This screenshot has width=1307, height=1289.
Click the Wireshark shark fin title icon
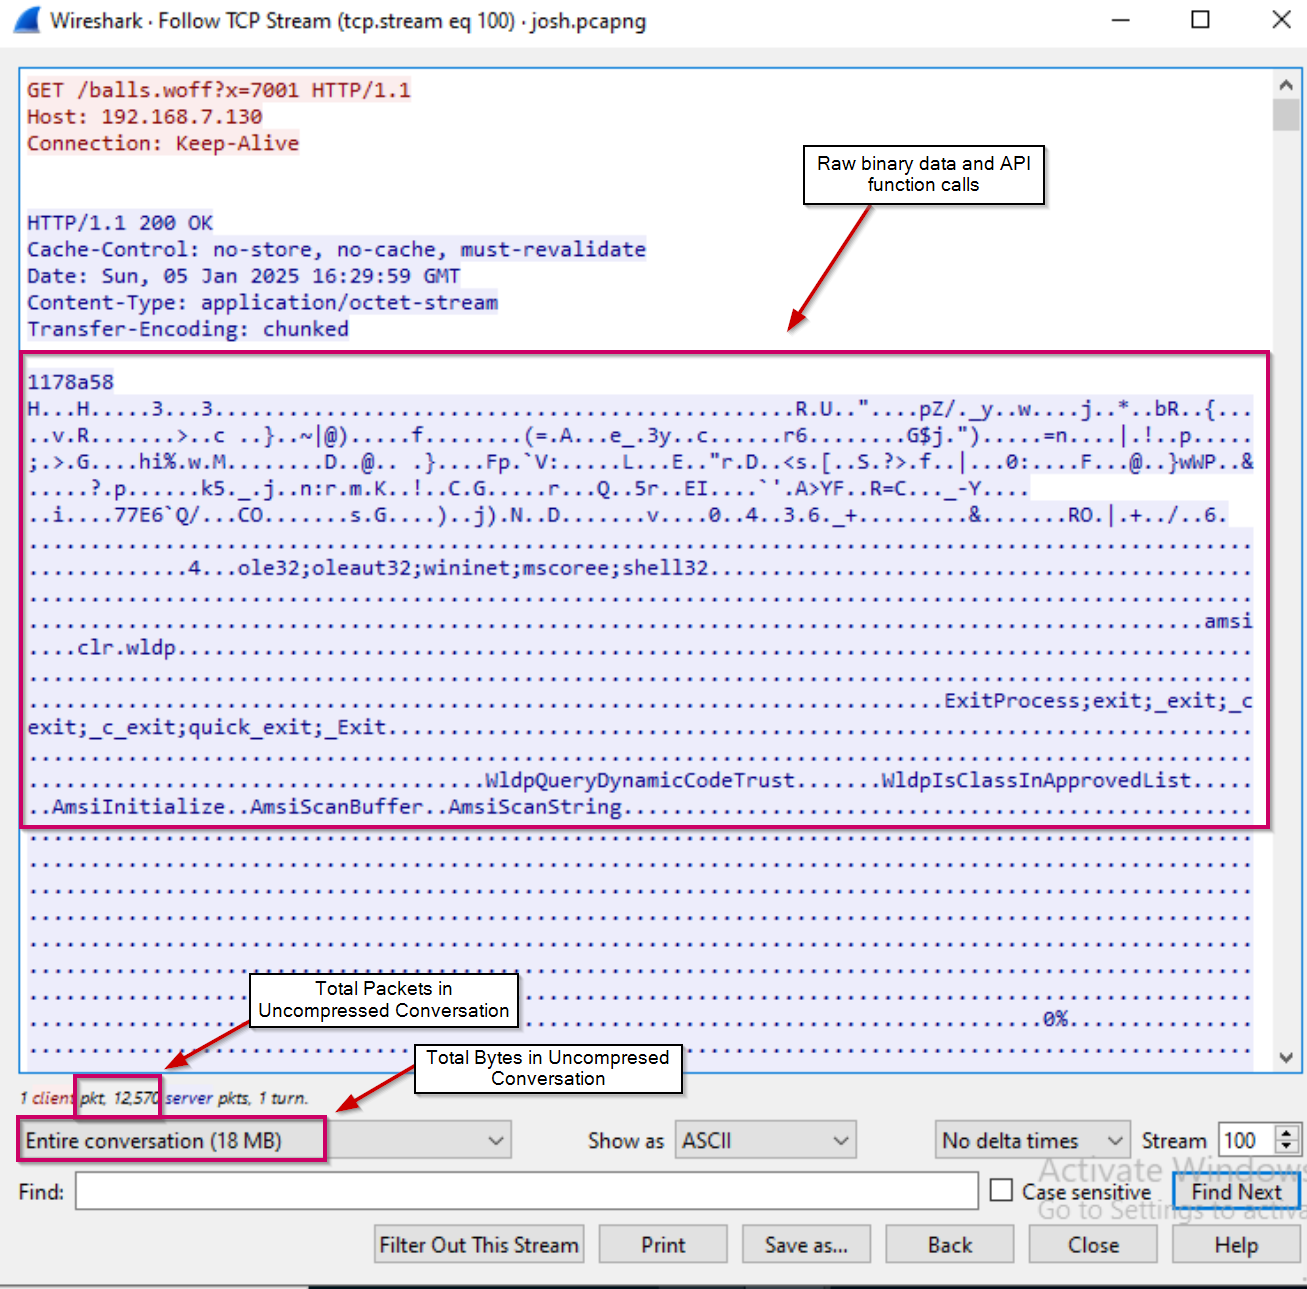point(27,20)
